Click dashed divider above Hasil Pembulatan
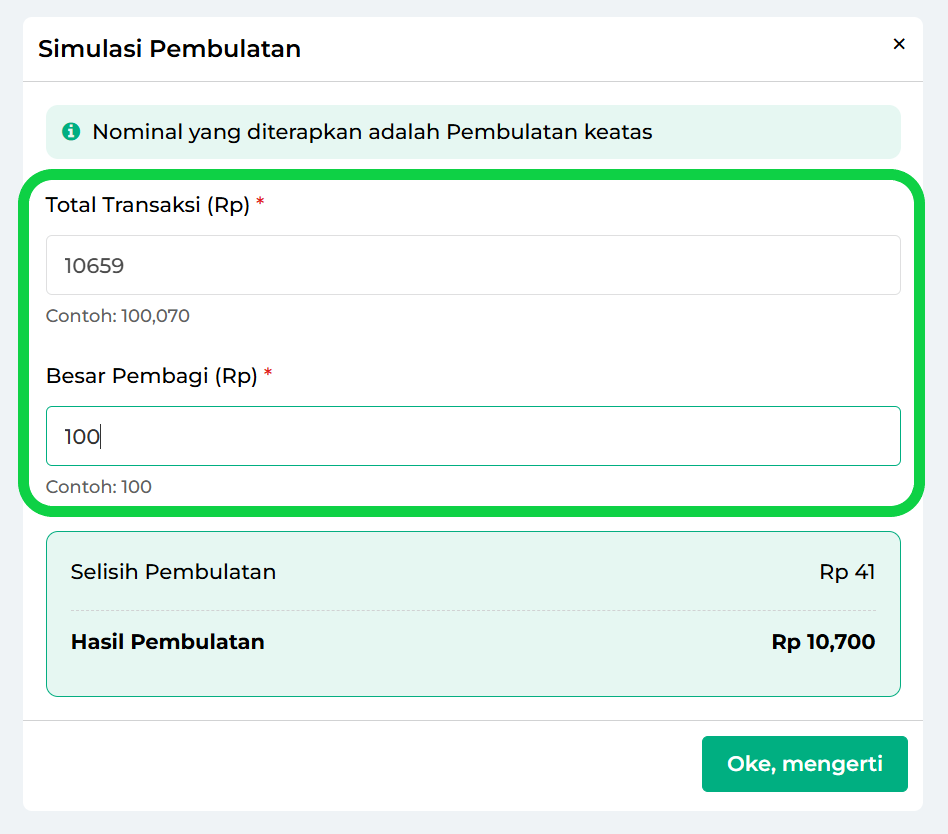The image size is (948, 834). (x=473, y=610)
